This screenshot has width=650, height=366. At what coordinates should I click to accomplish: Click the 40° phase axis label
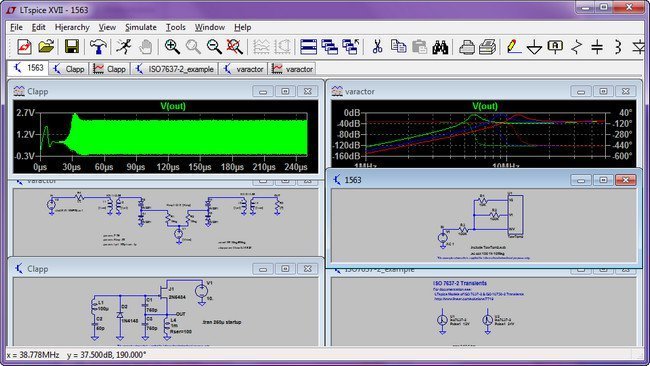click(625, 113)
